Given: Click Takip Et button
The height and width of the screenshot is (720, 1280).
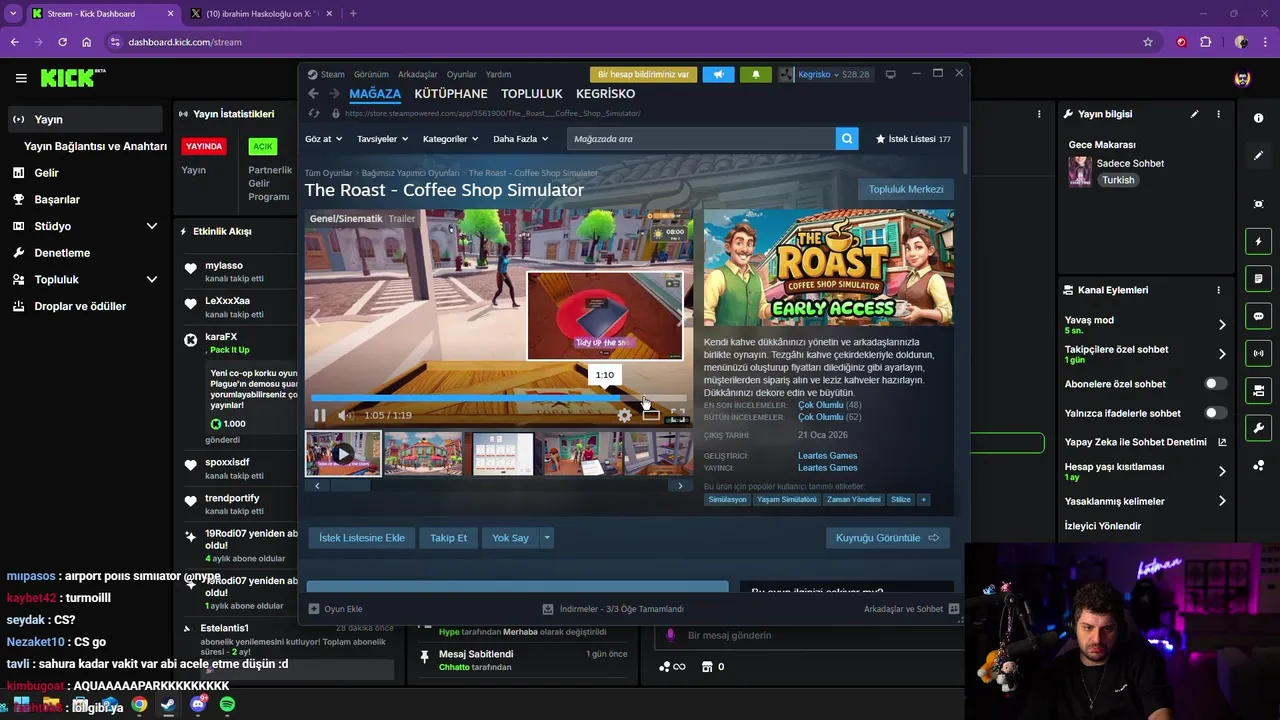Looking at the screenshot, I should point(448,538).
